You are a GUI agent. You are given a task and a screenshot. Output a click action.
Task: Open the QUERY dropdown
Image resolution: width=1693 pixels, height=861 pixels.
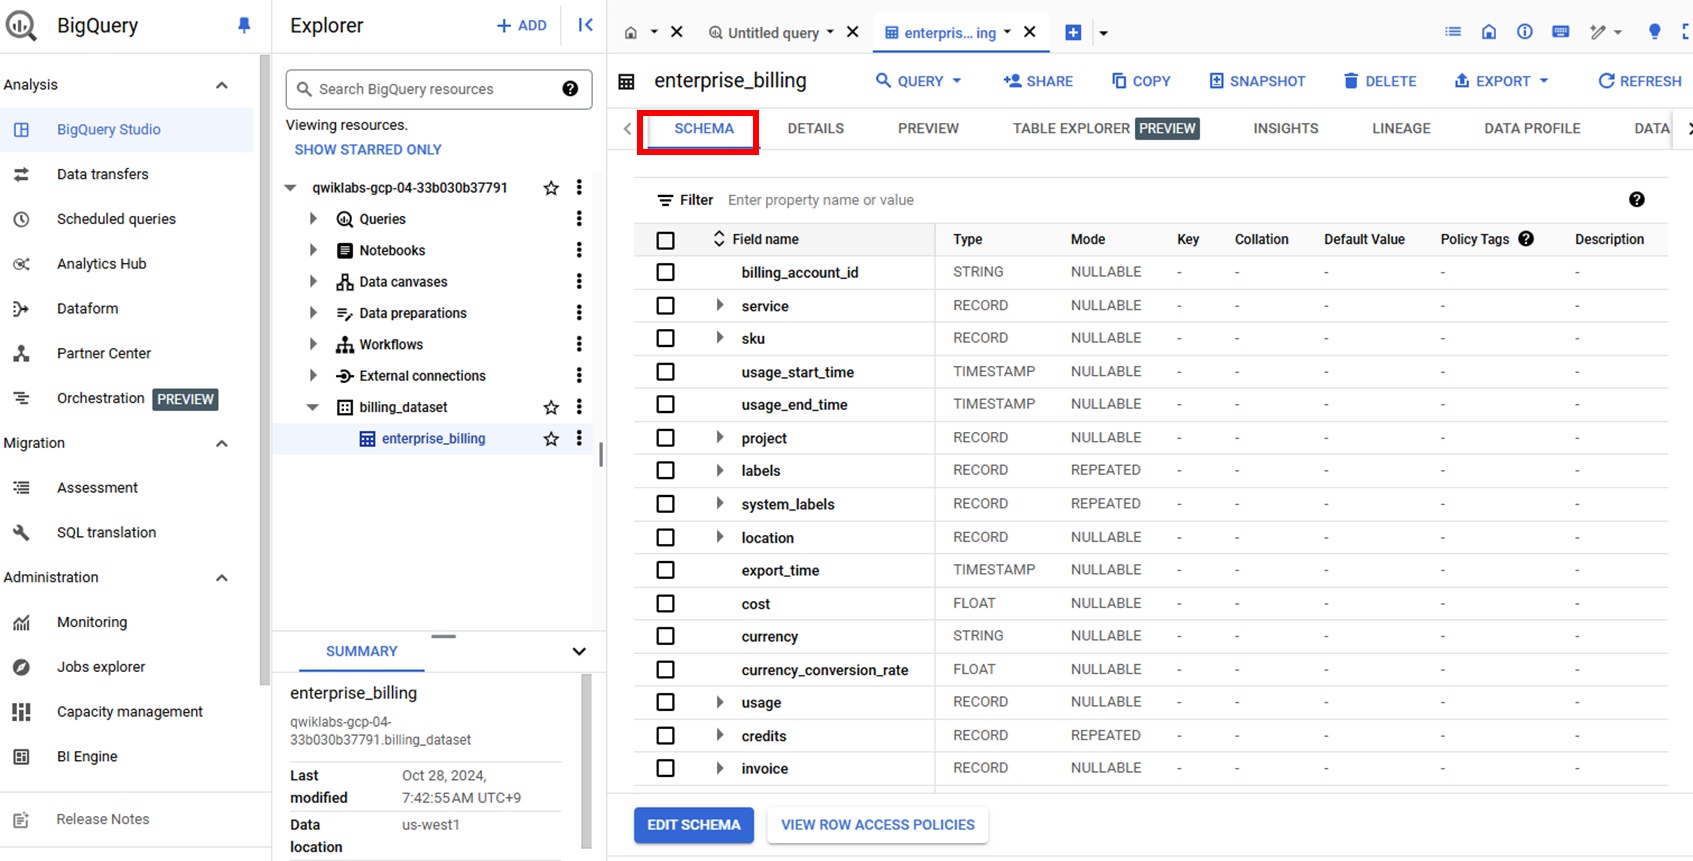coord(919,81)
